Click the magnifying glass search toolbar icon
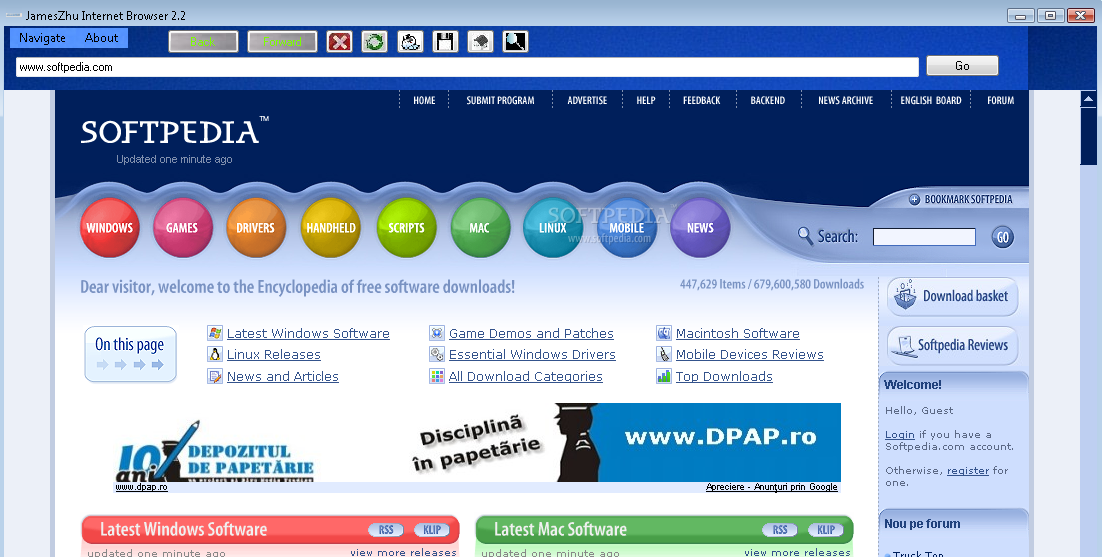 click(515, 41)
